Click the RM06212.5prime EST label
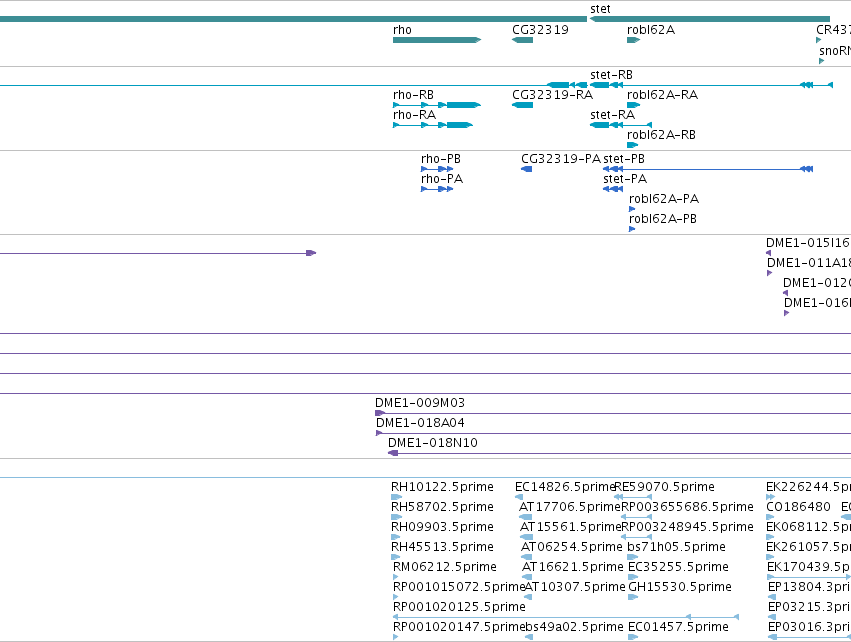 pyautogui.click(x=444, y=568)
